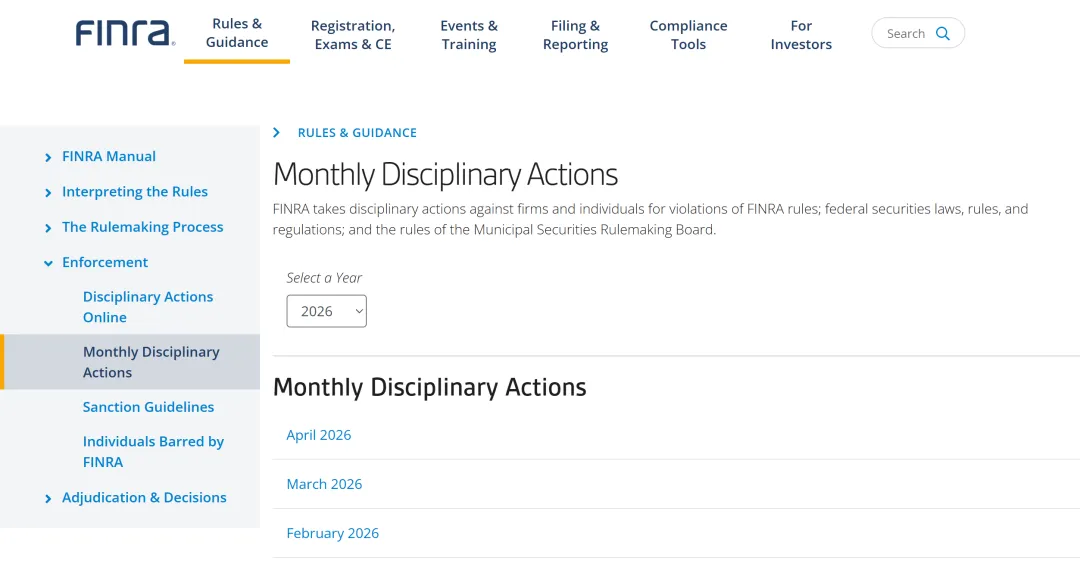This screenshot has width=1080, height=573.
Task: Click the search magnifying glass icon
Action: coord(942,33)
